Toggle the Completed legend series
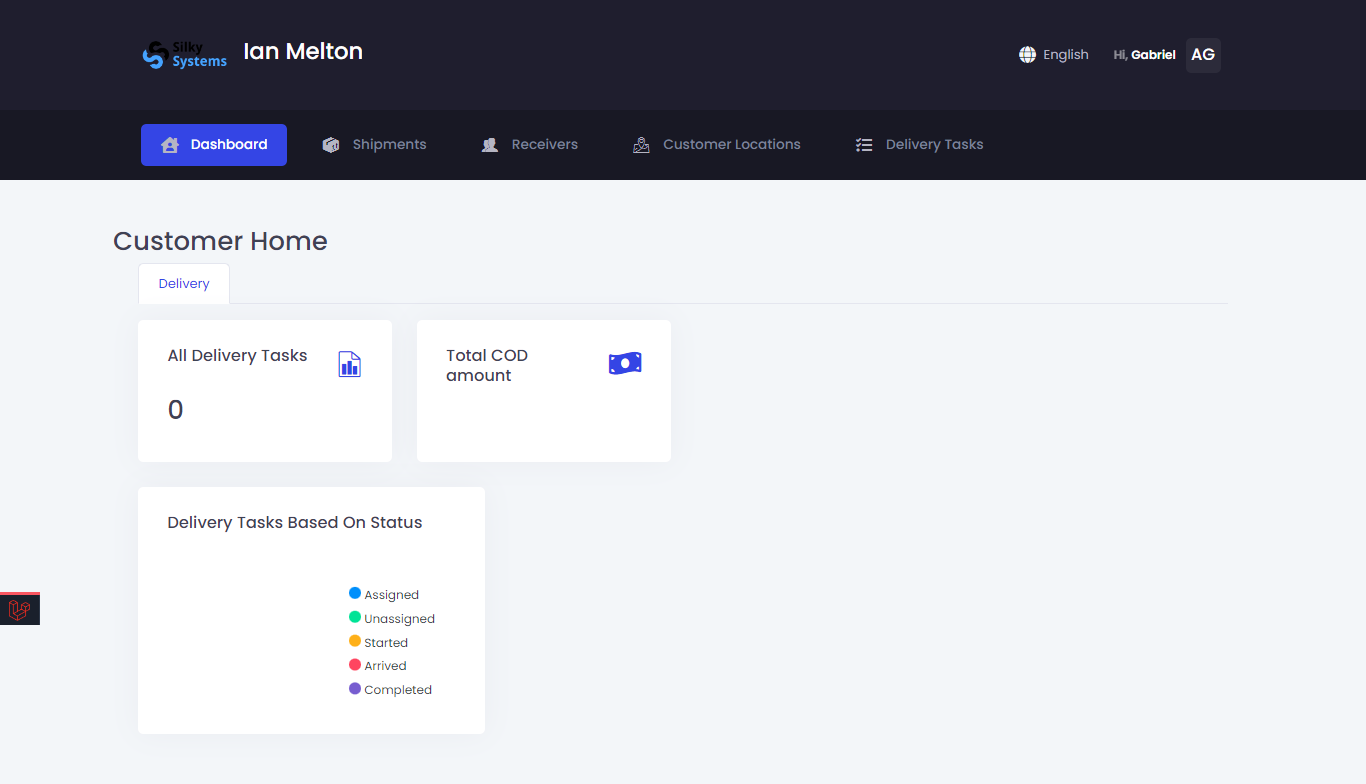This screenshot has width=1366, height=784. [397, 690]
